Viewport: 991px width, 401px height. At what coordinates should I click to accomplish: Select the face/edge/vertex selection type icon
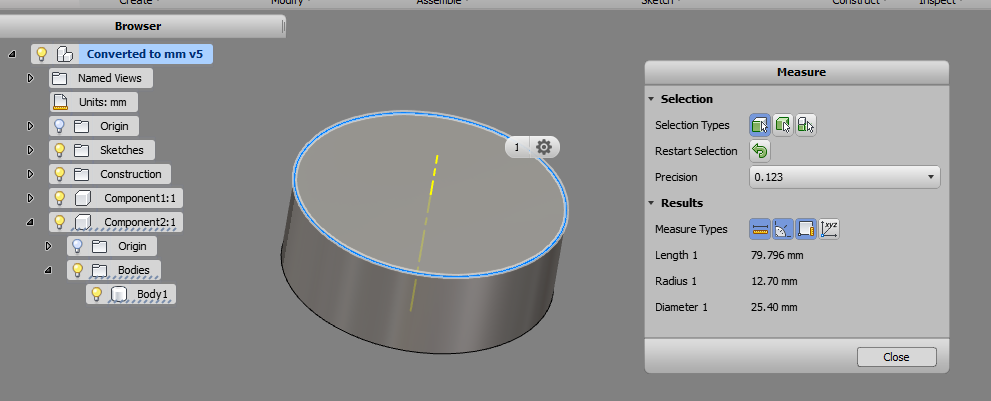[760, 125]
